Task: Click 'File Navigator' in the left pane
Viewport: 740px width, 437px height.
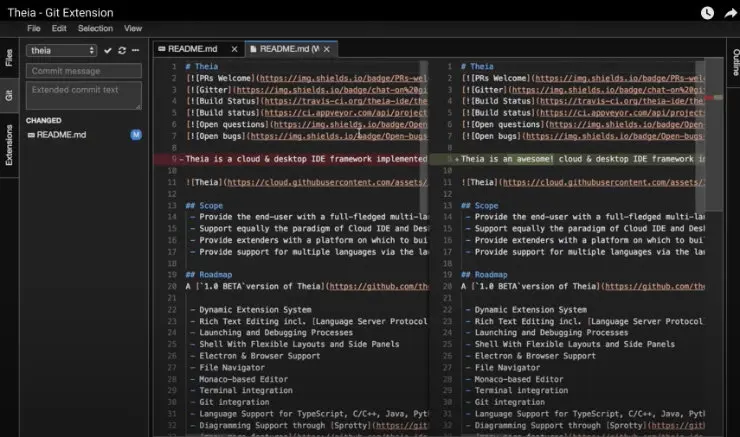Action: (x=232, y=368)
